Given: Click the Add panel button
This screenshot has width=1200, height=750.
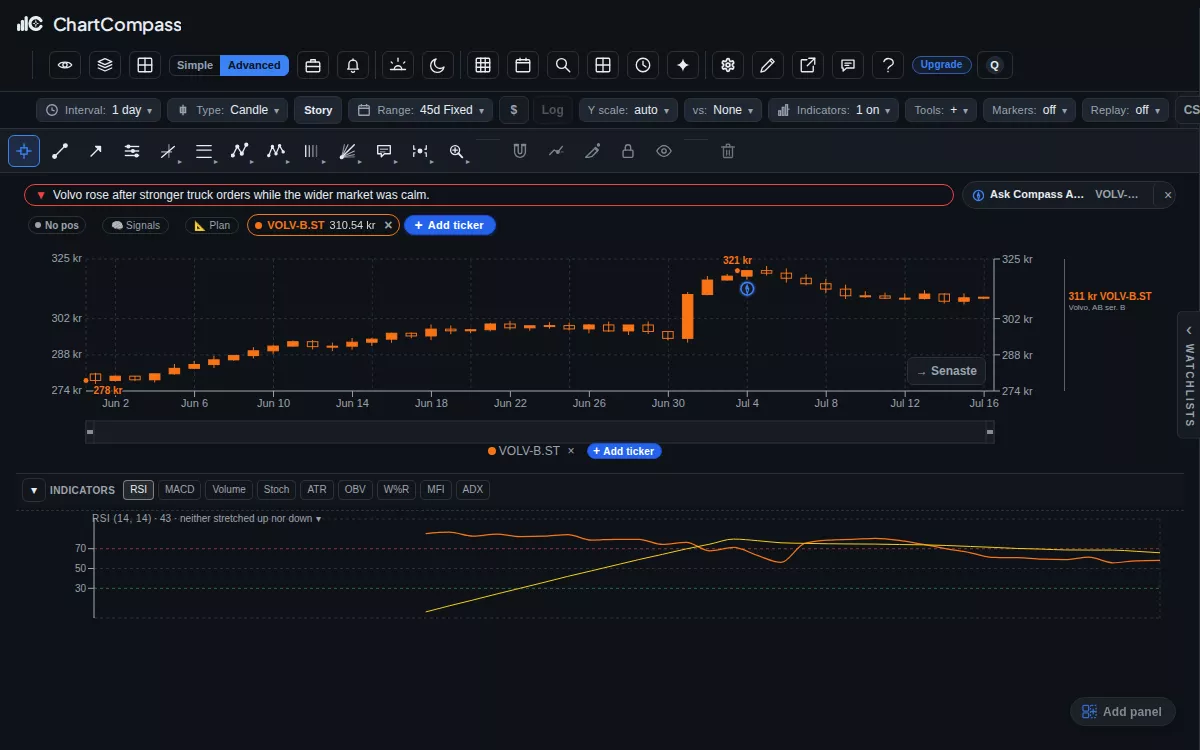Looking at the screenshot, I should [1123, 712].
